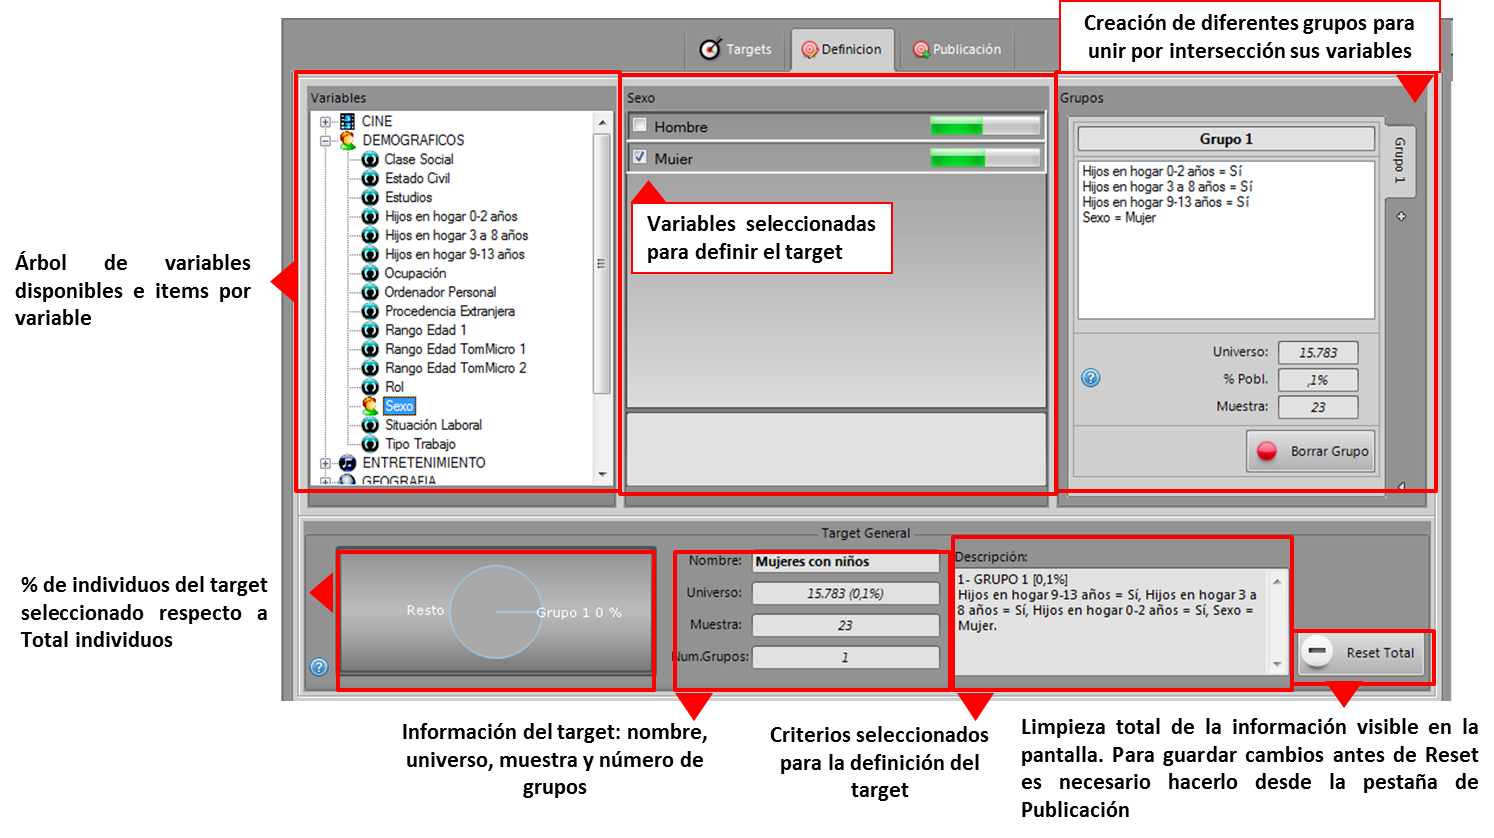
Task: Click the CINE film strip icon
Action: coord(347,121)
